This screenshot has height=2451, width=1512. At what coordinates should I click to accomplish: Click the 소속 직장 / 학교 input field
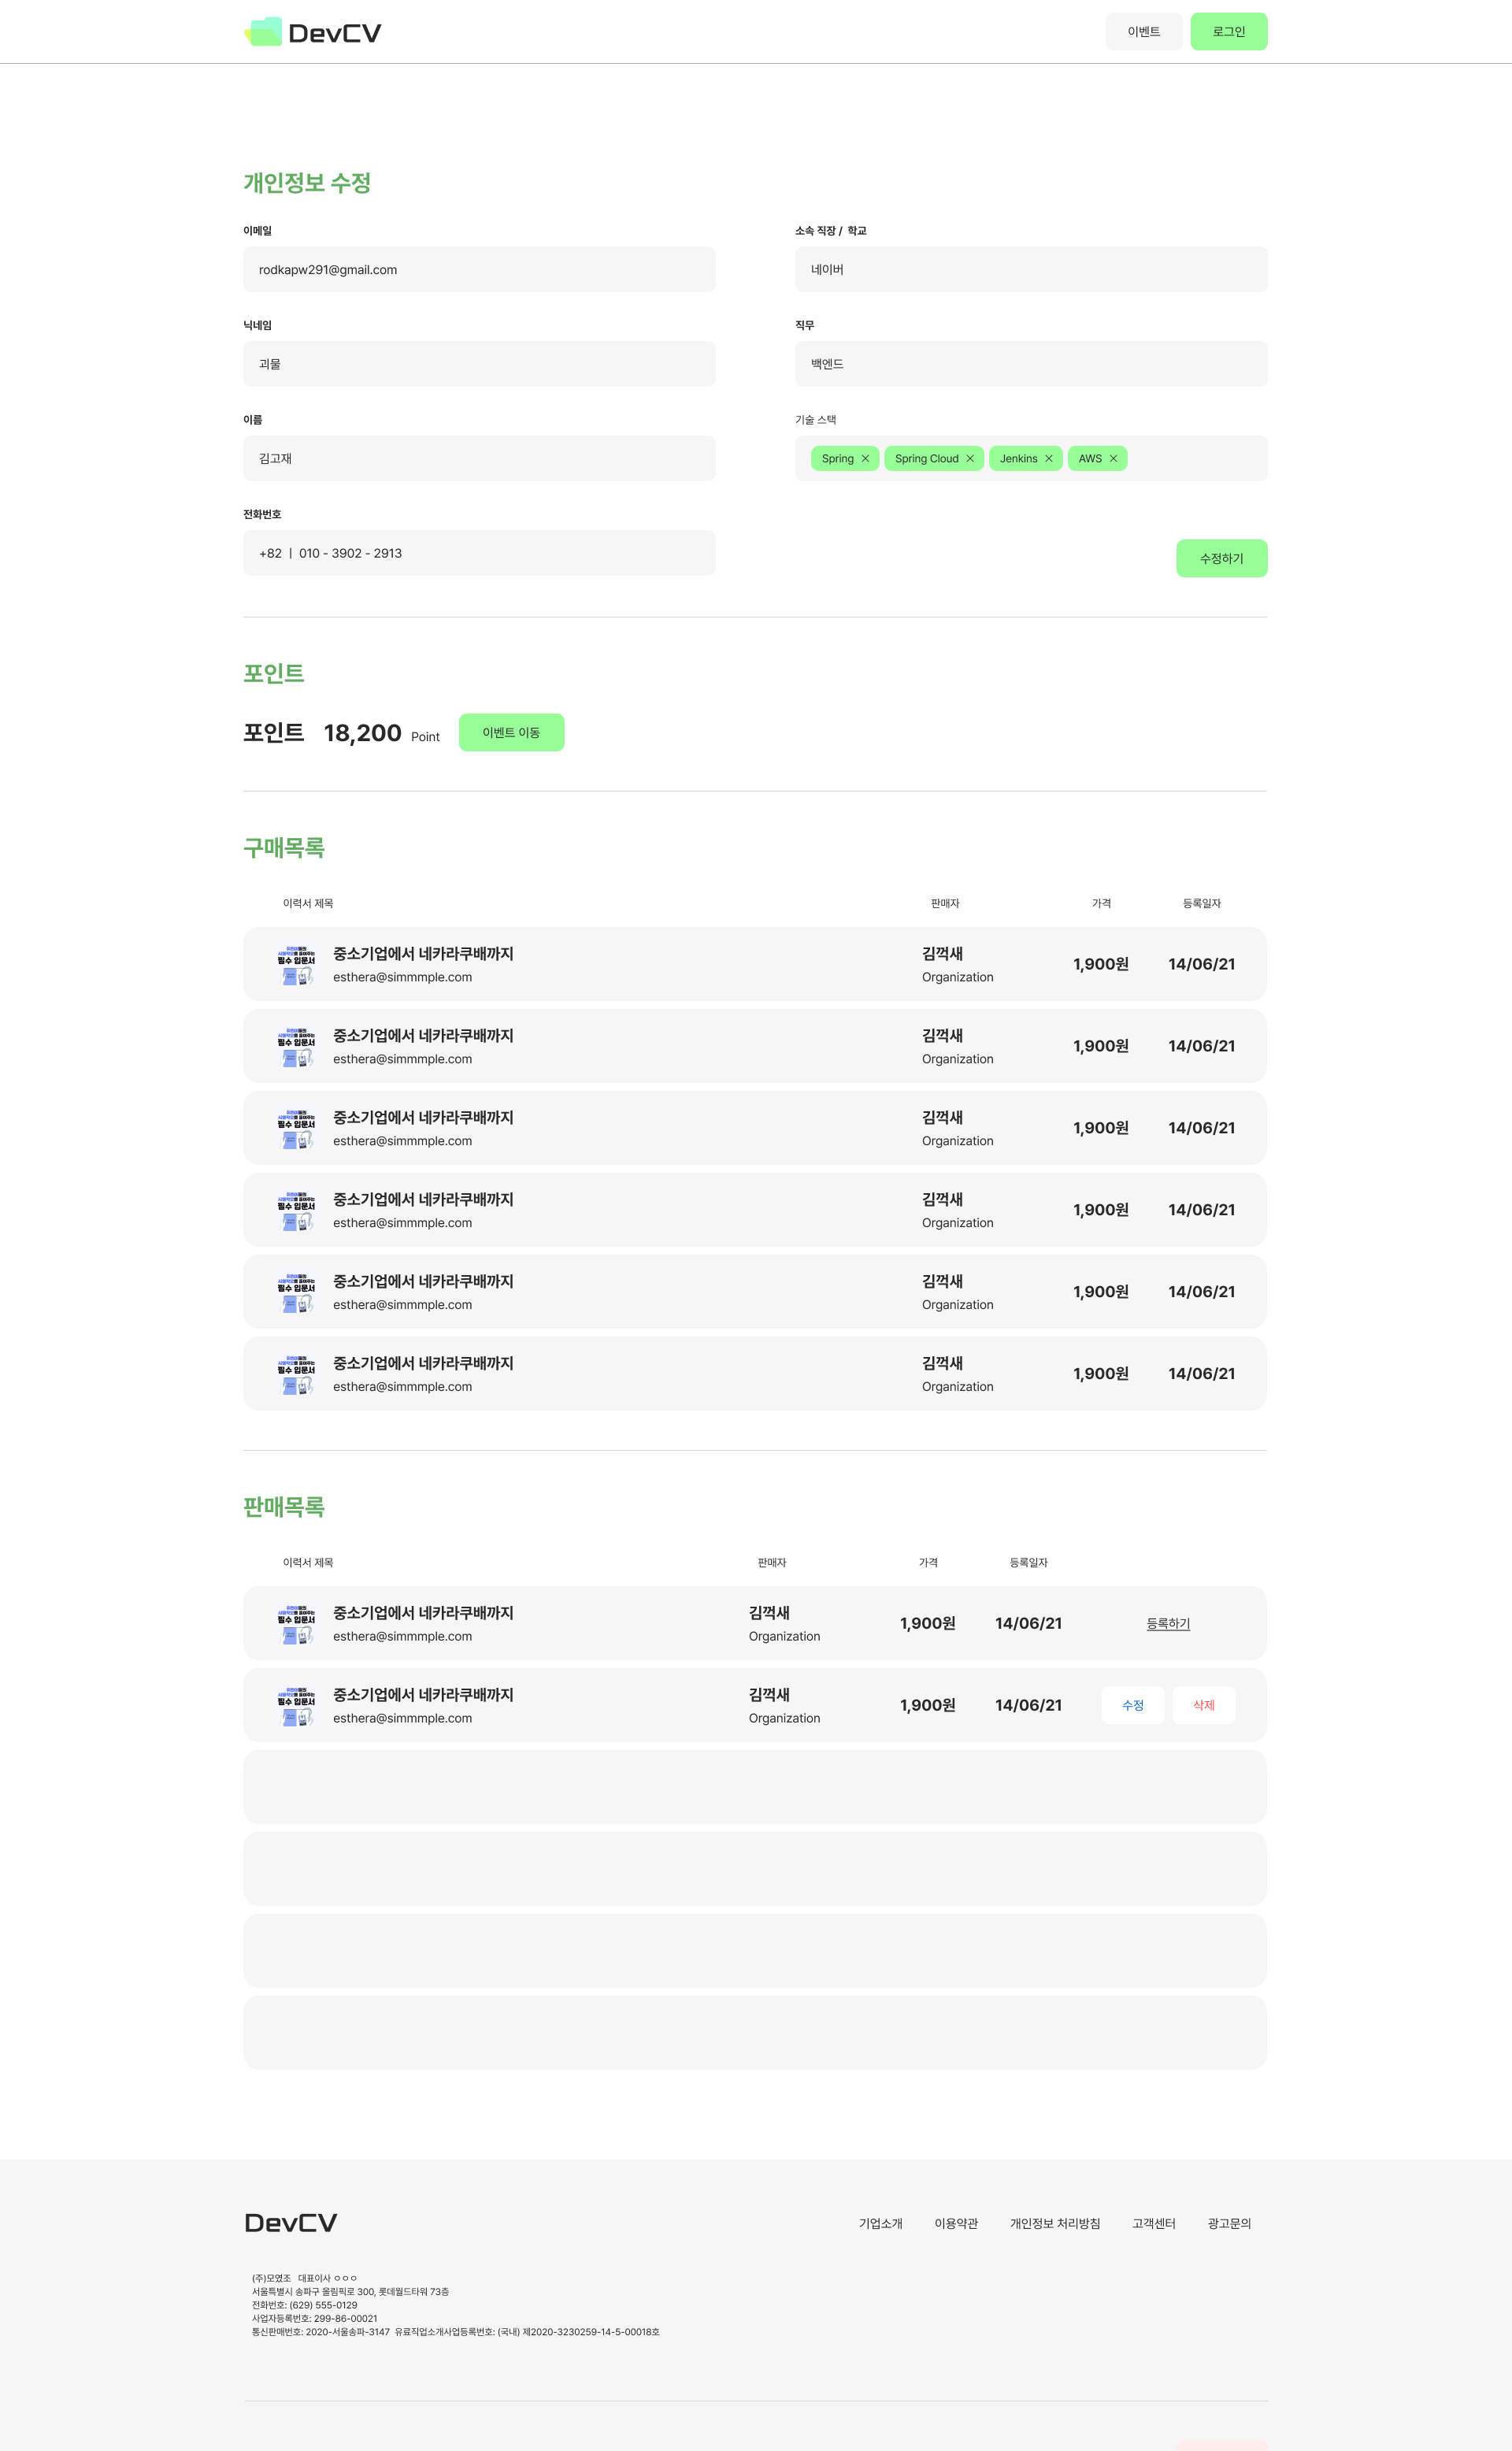[1030, 270]
